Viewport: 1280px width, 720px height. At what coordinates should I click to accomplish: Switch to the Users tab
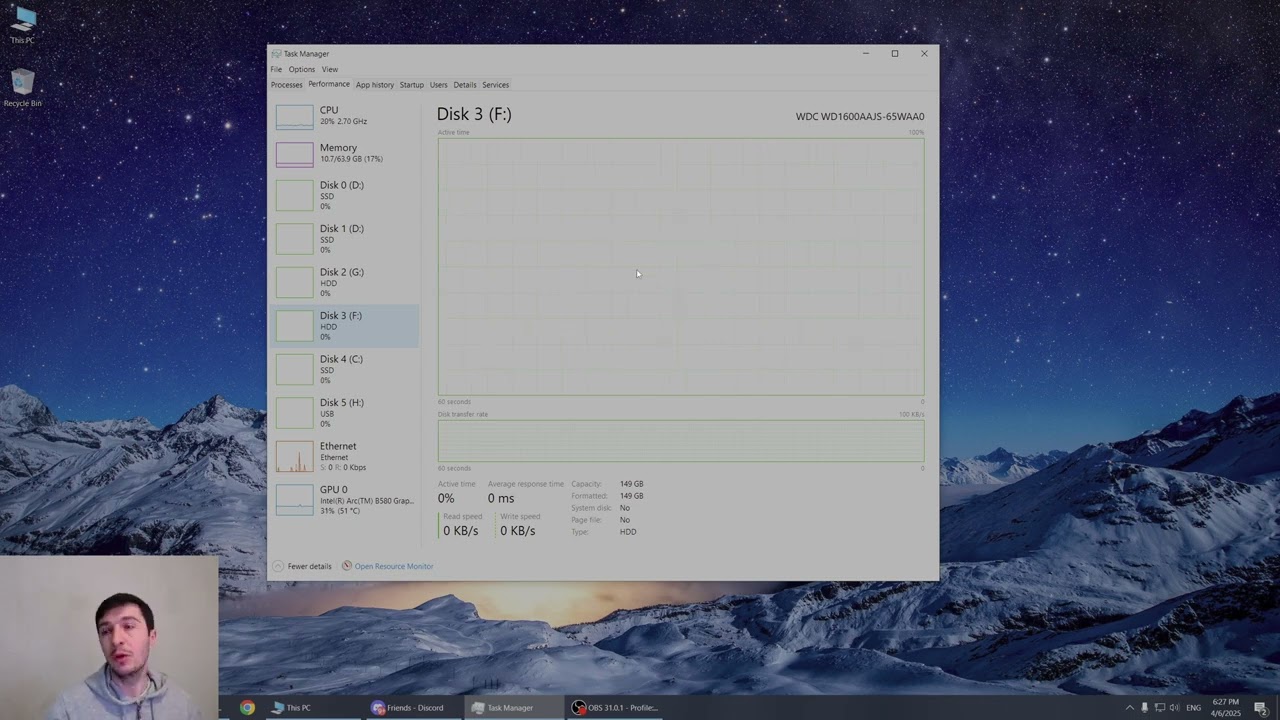[x=439, y=85]
